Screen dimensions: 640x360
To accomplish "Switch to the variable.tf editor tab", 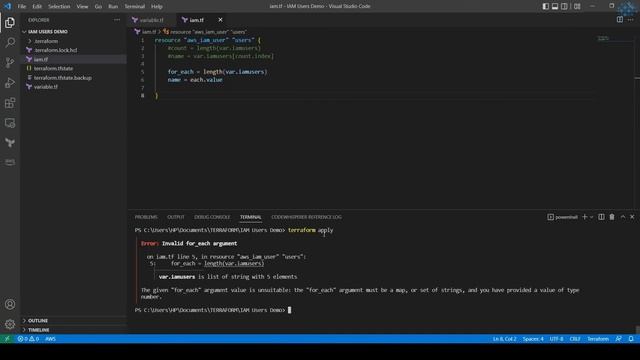I will tap(150, 20).
